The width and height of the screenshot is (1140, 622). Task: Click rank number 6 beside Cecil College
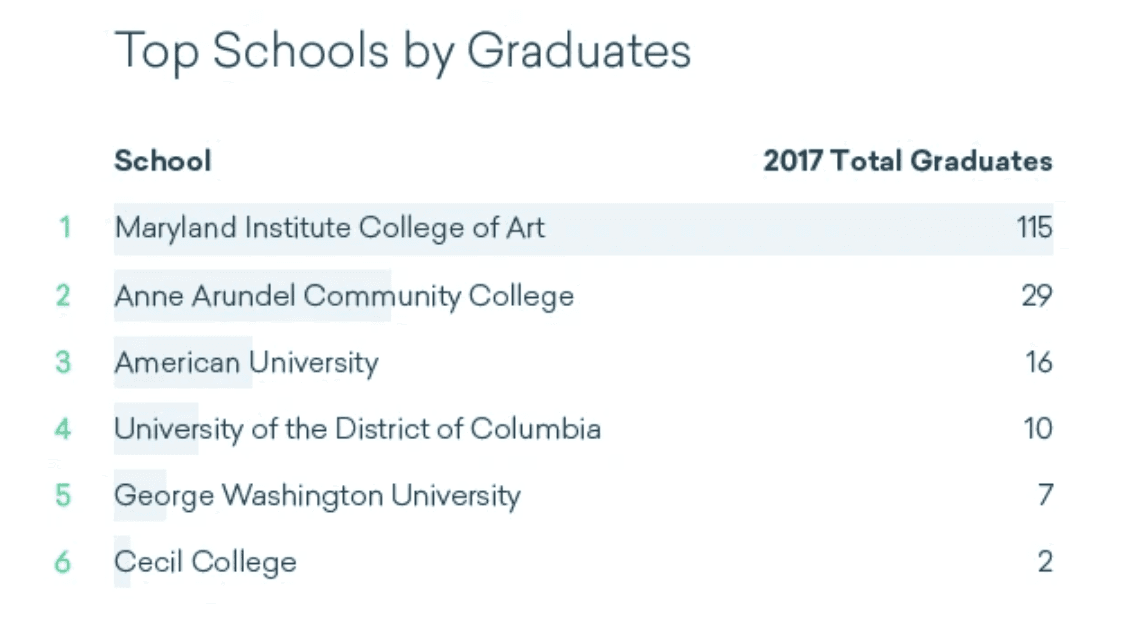coord(63,562)
